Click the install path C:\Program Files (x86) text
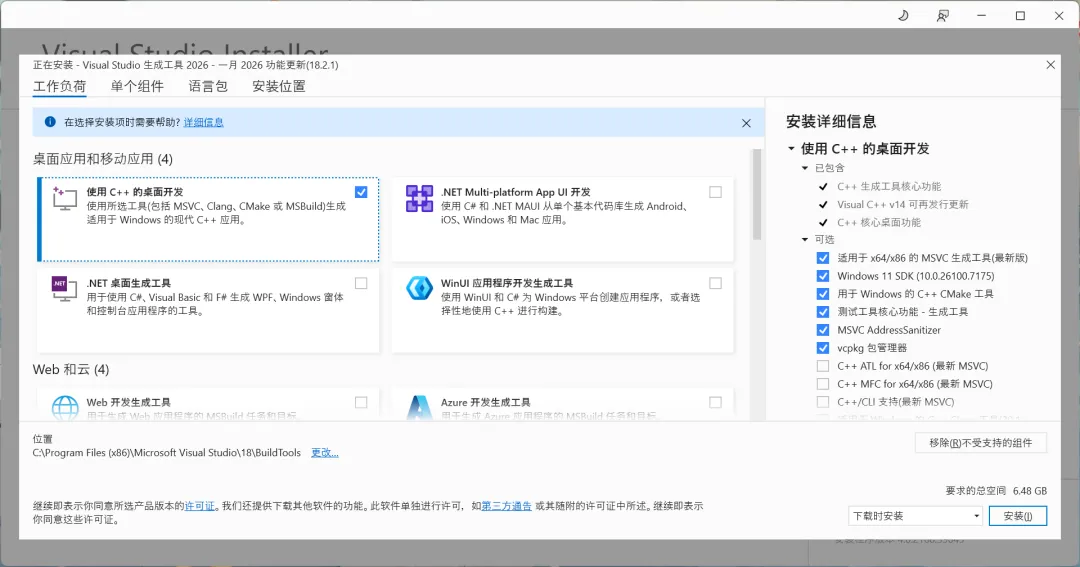This screenshot has width=1080, height=567. point(167,453)
